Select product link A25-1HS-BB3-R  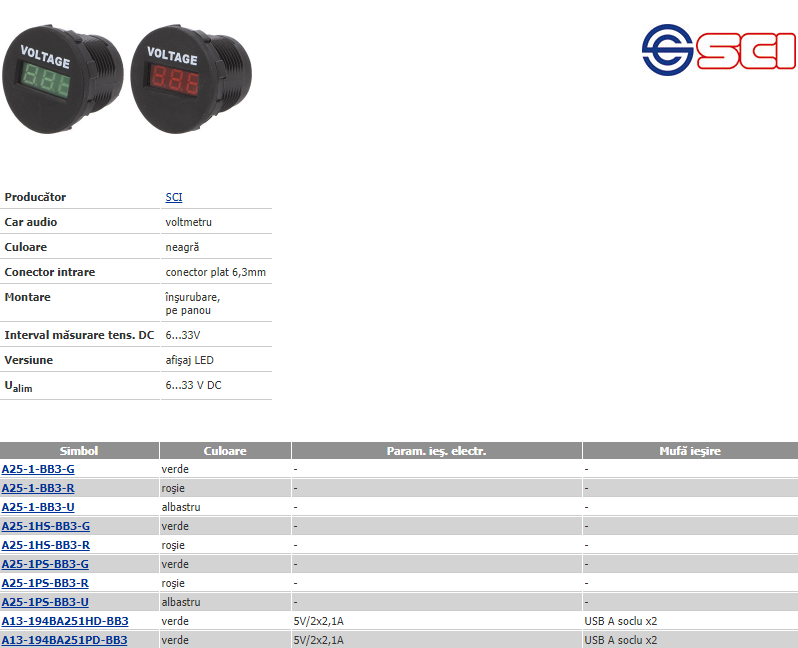click(x=46, y=545)
